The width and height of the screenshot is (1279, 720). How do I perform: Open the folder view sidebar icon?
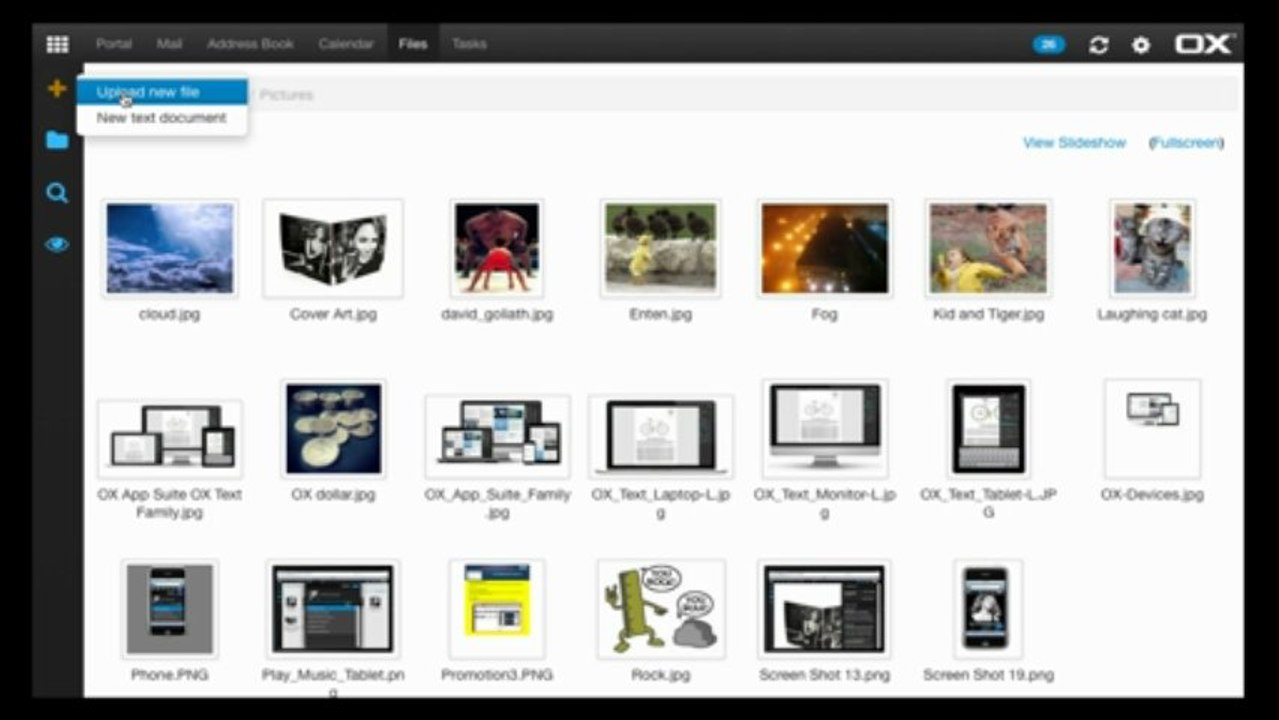(x=57, y=140)
